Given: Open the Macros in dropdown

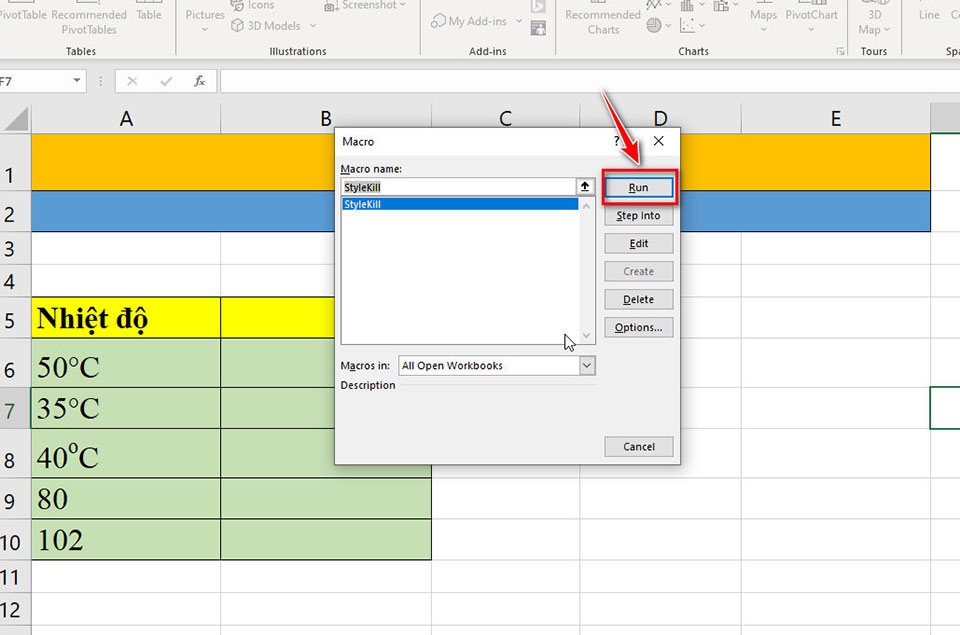Looking at the screenshot, I should (587, 366).
